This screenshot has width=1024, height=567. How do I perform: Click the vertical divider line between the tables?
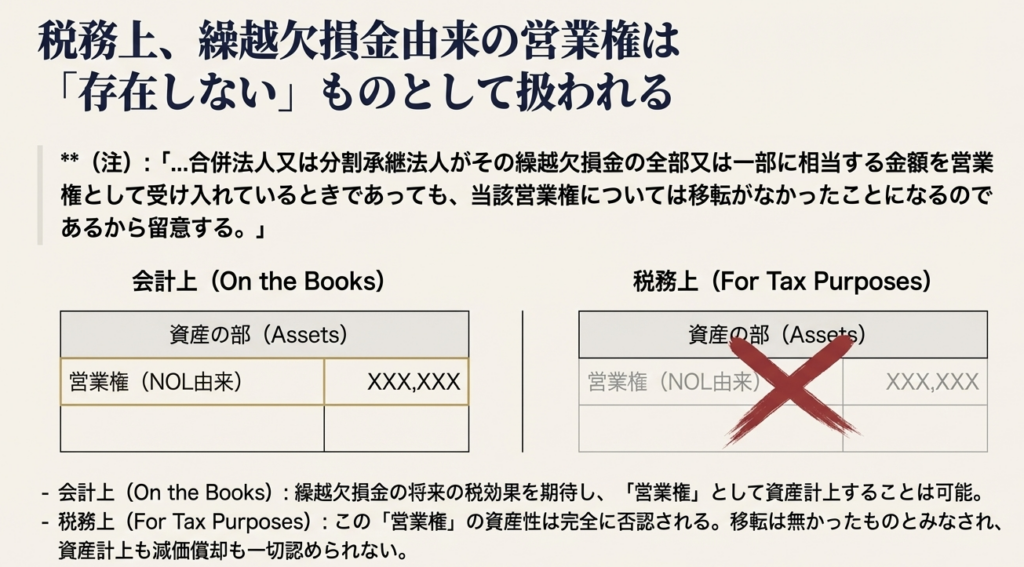tap(524, 380)
